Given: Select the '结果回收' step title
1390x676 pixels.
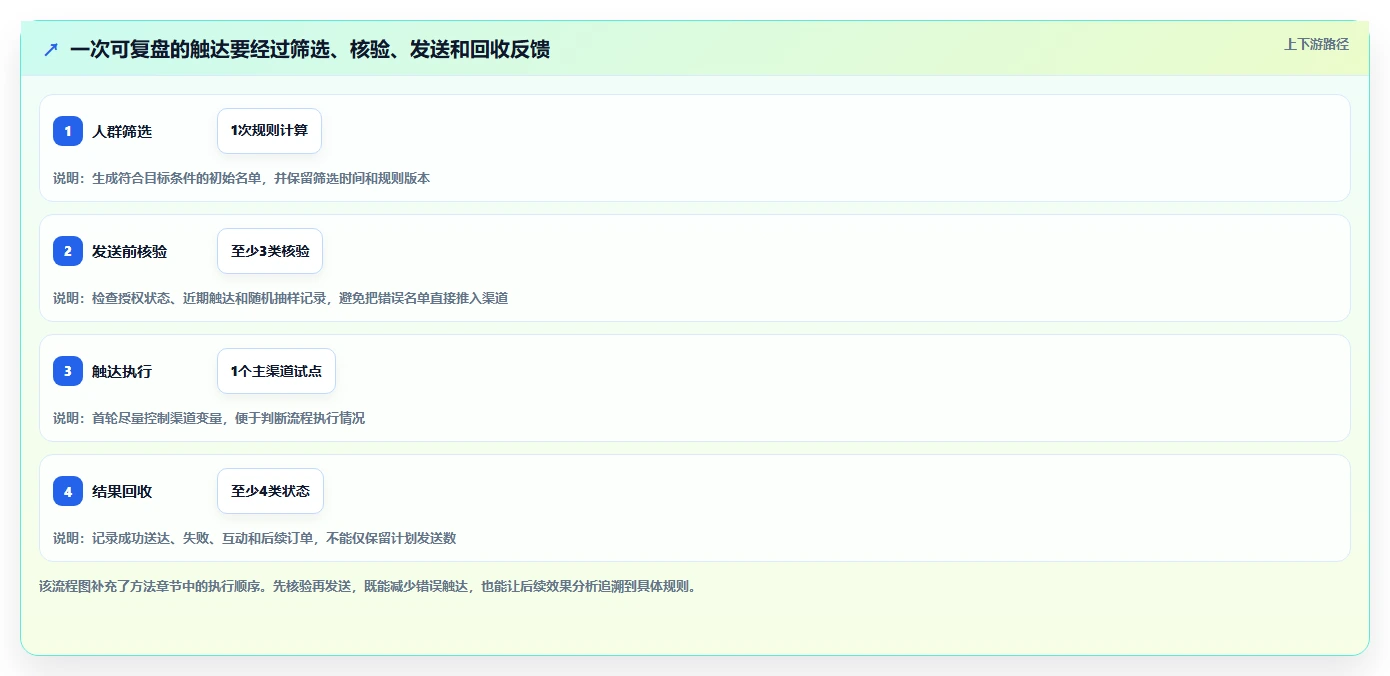Looking at the screenshot, I should tap(122, 491).
